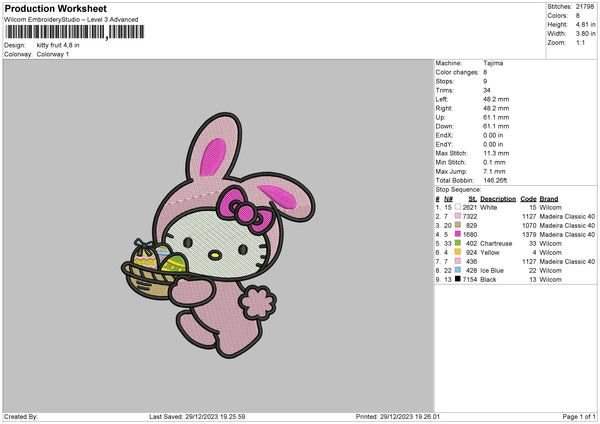The image size is (600, 424).
Task: Select the 'Up:' measurement of 61.1 mm
Action: click(496, 117)
